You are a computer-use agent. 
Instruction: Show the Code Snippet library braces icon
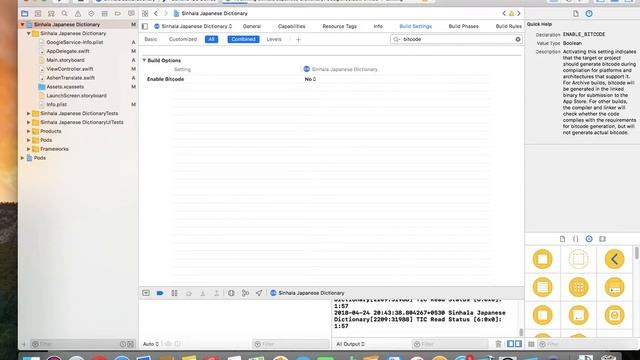[x=576, y=239]
